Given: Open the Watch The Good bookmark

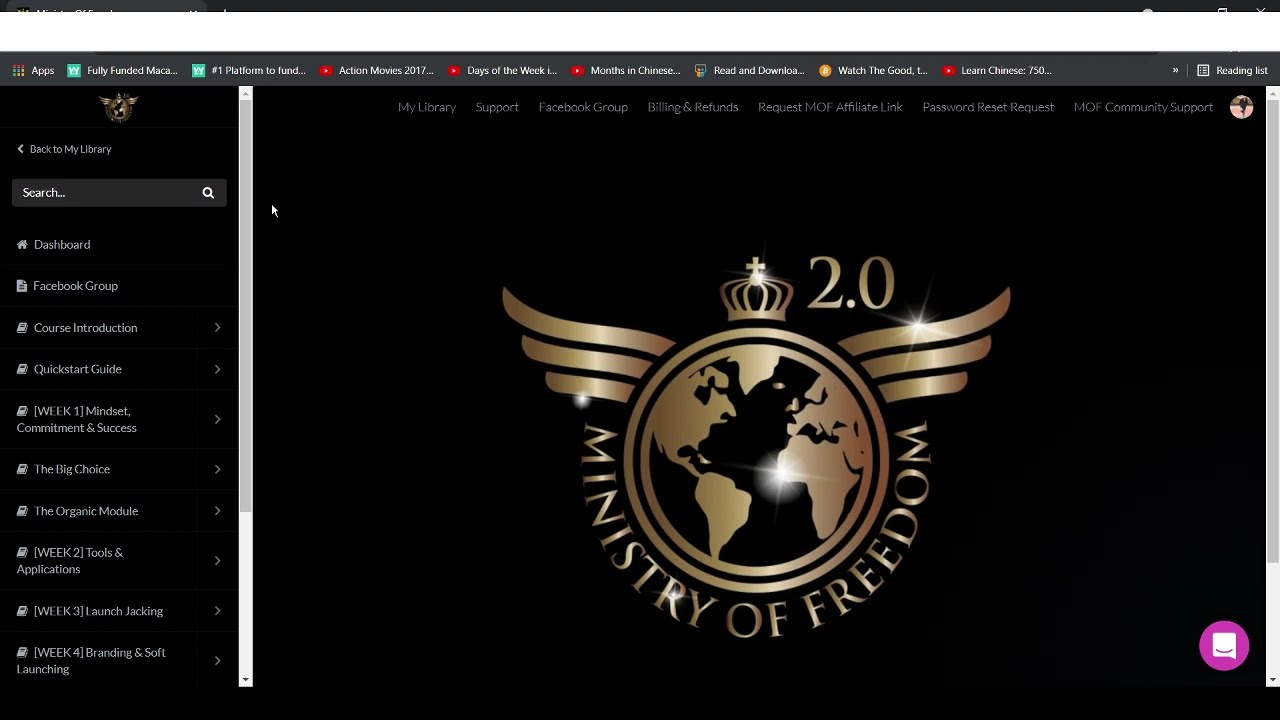Looking at the screenshot, I should 873,70.
